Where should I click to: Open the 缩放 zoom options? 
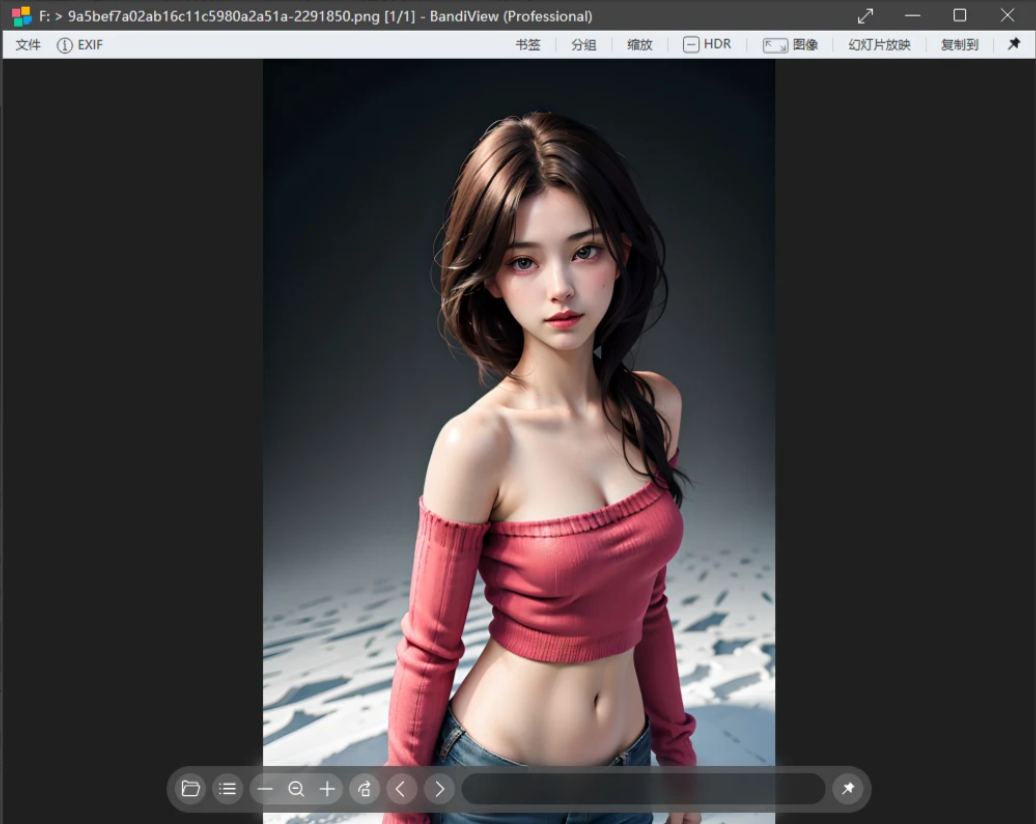(639, 44)
